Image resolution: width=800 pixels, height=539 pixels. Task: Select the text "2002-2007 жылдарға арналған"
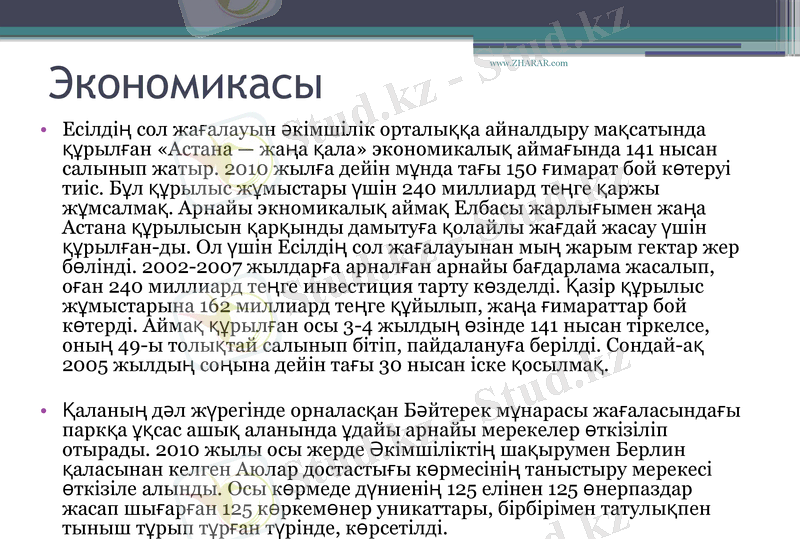pos(287,267)
